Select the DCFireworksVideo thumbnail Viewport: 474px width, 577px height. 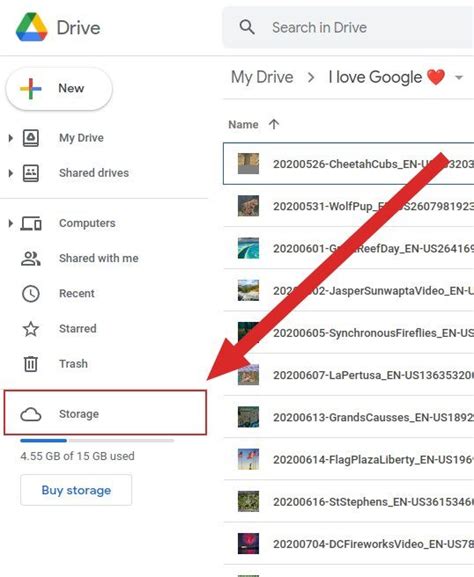pyautogui.click(x=248, y=544)
